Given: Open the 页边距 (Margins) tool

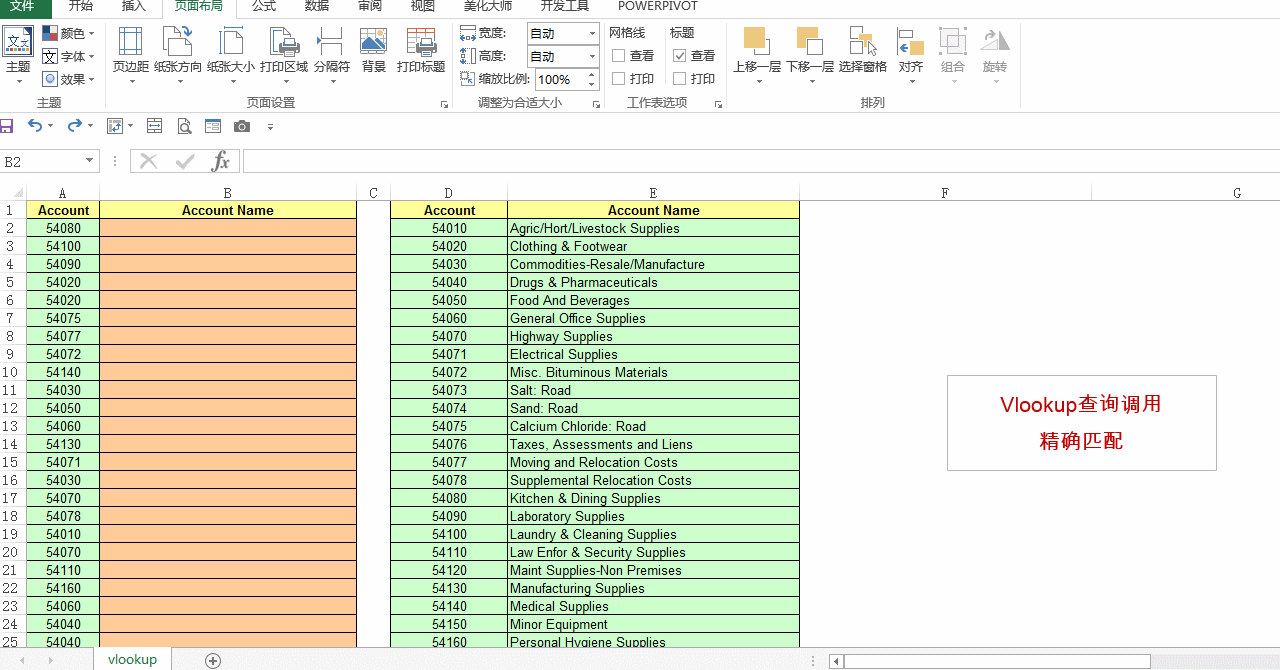Looking at the screenshot, I should (130, 43).
